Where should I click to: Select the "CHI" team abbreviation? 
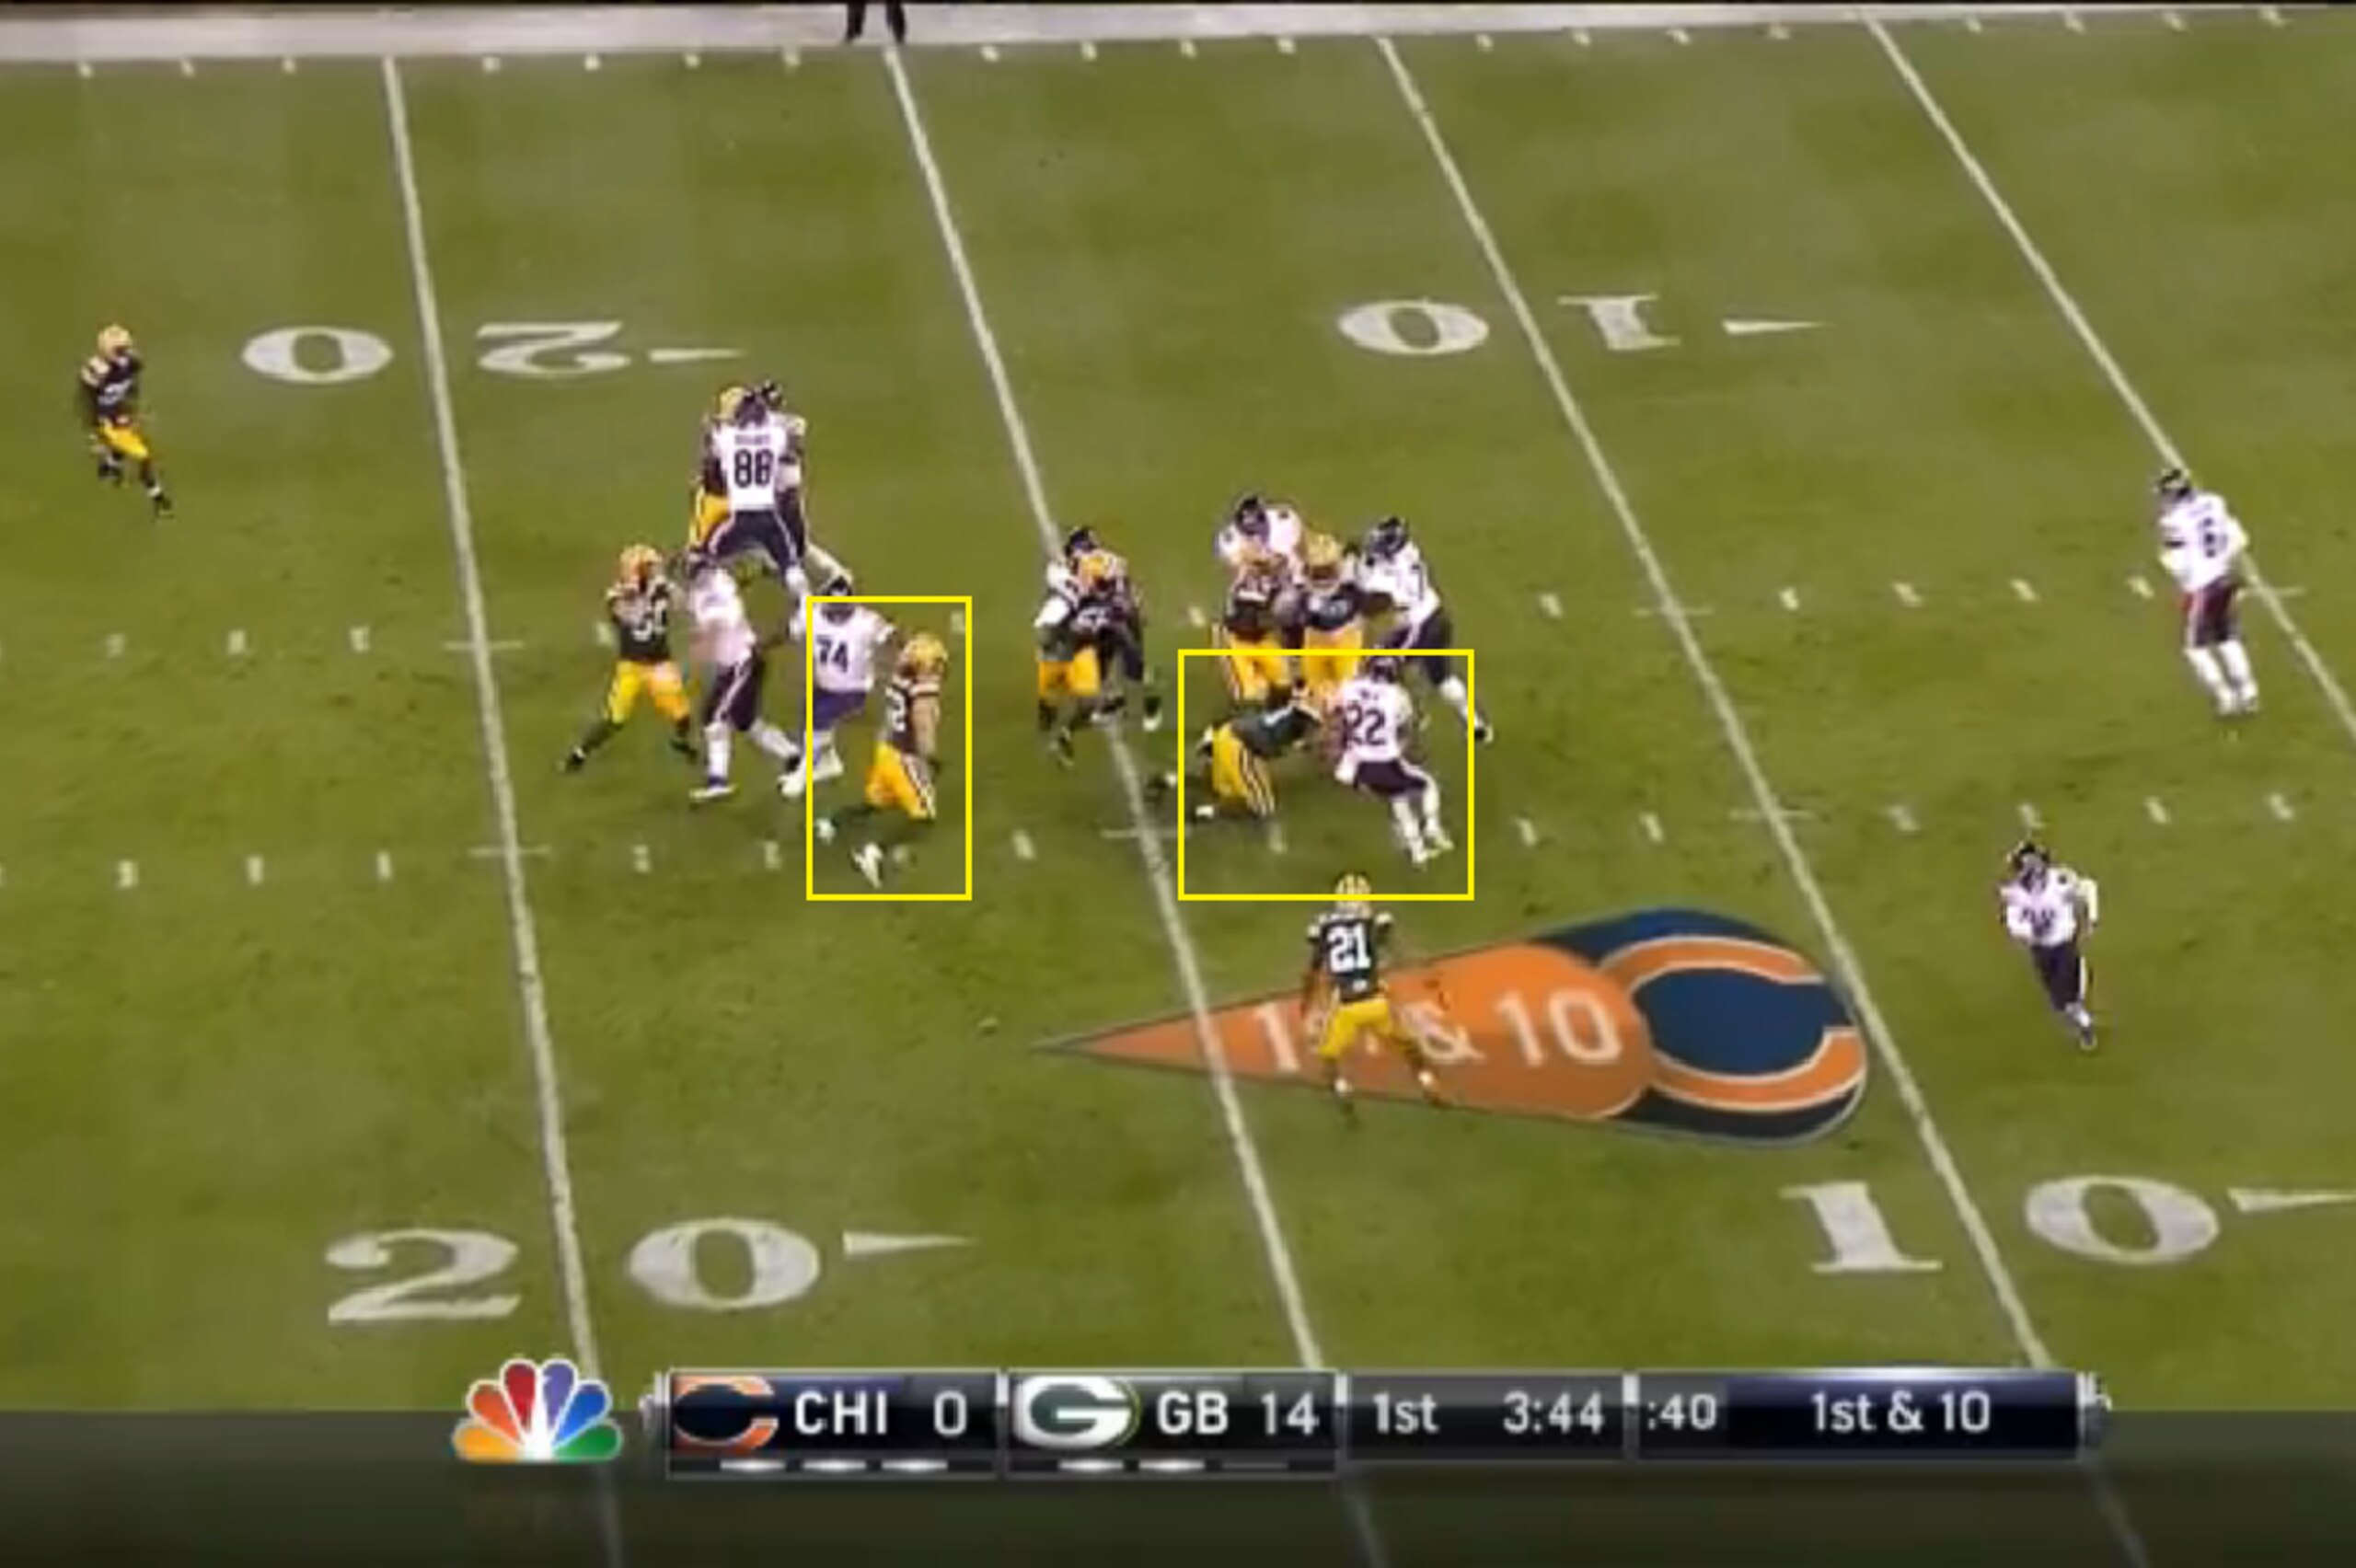pos(840,1414)
